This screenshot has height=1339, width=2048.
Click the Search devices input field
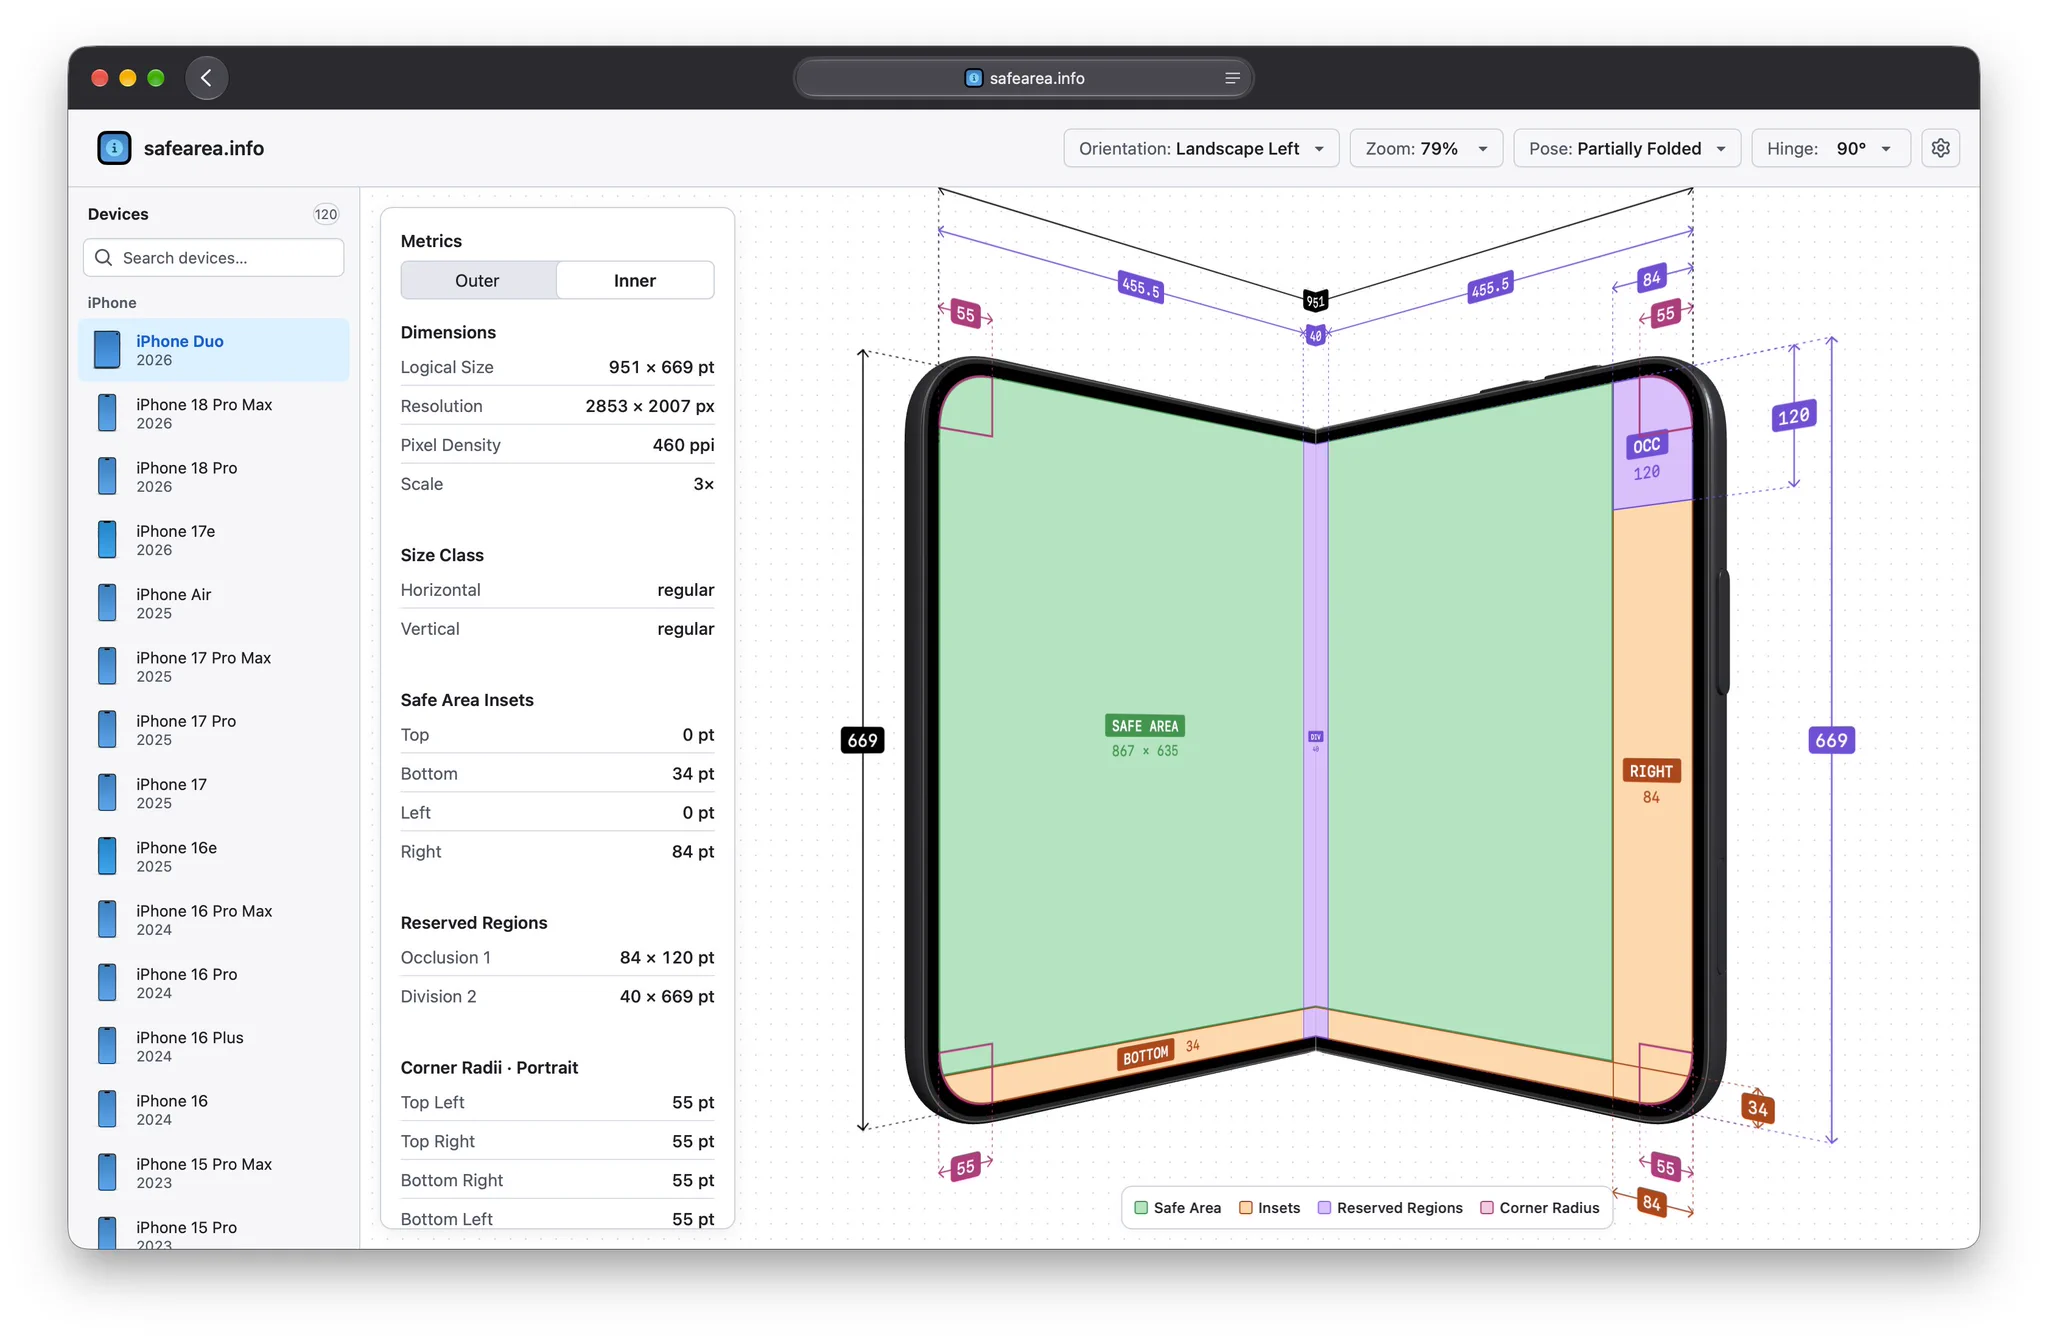point(214,258)
